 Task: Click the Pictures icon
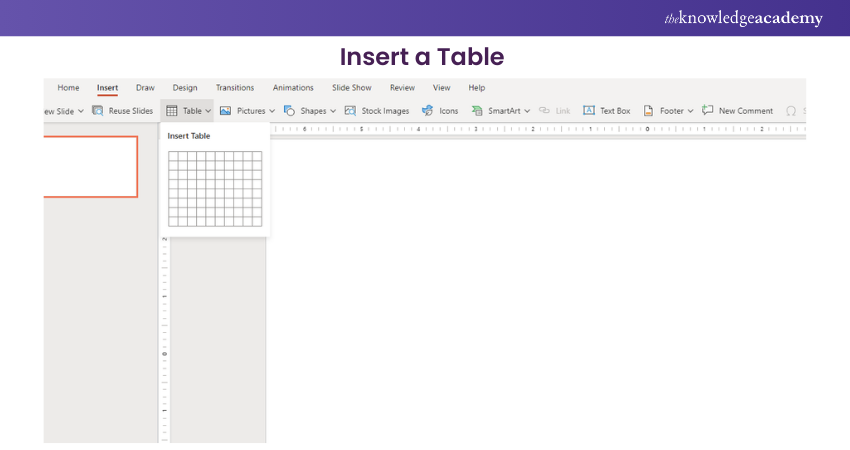click(x=226, y=111)
